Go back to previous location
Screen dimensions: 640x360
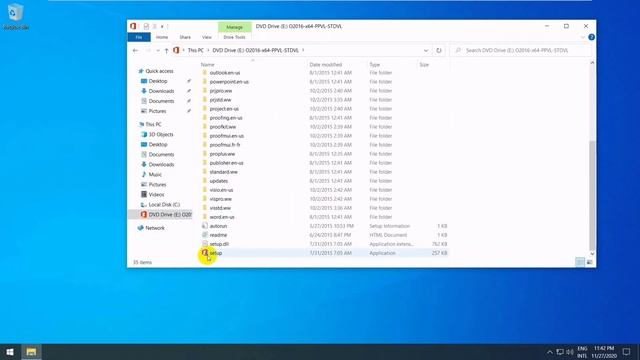pos(136,51)
